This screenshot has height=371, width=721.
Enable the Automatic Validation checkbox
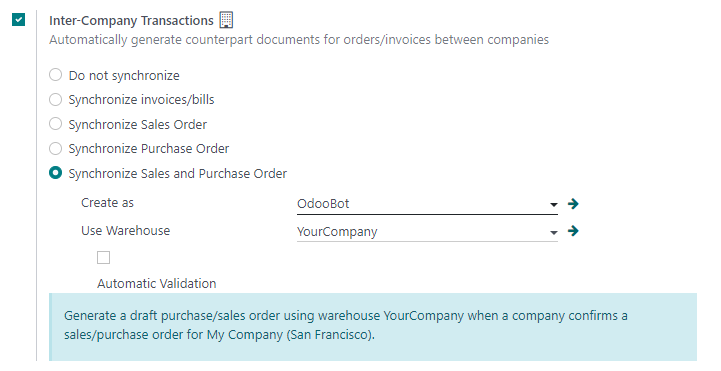click(x=103, y=257)
